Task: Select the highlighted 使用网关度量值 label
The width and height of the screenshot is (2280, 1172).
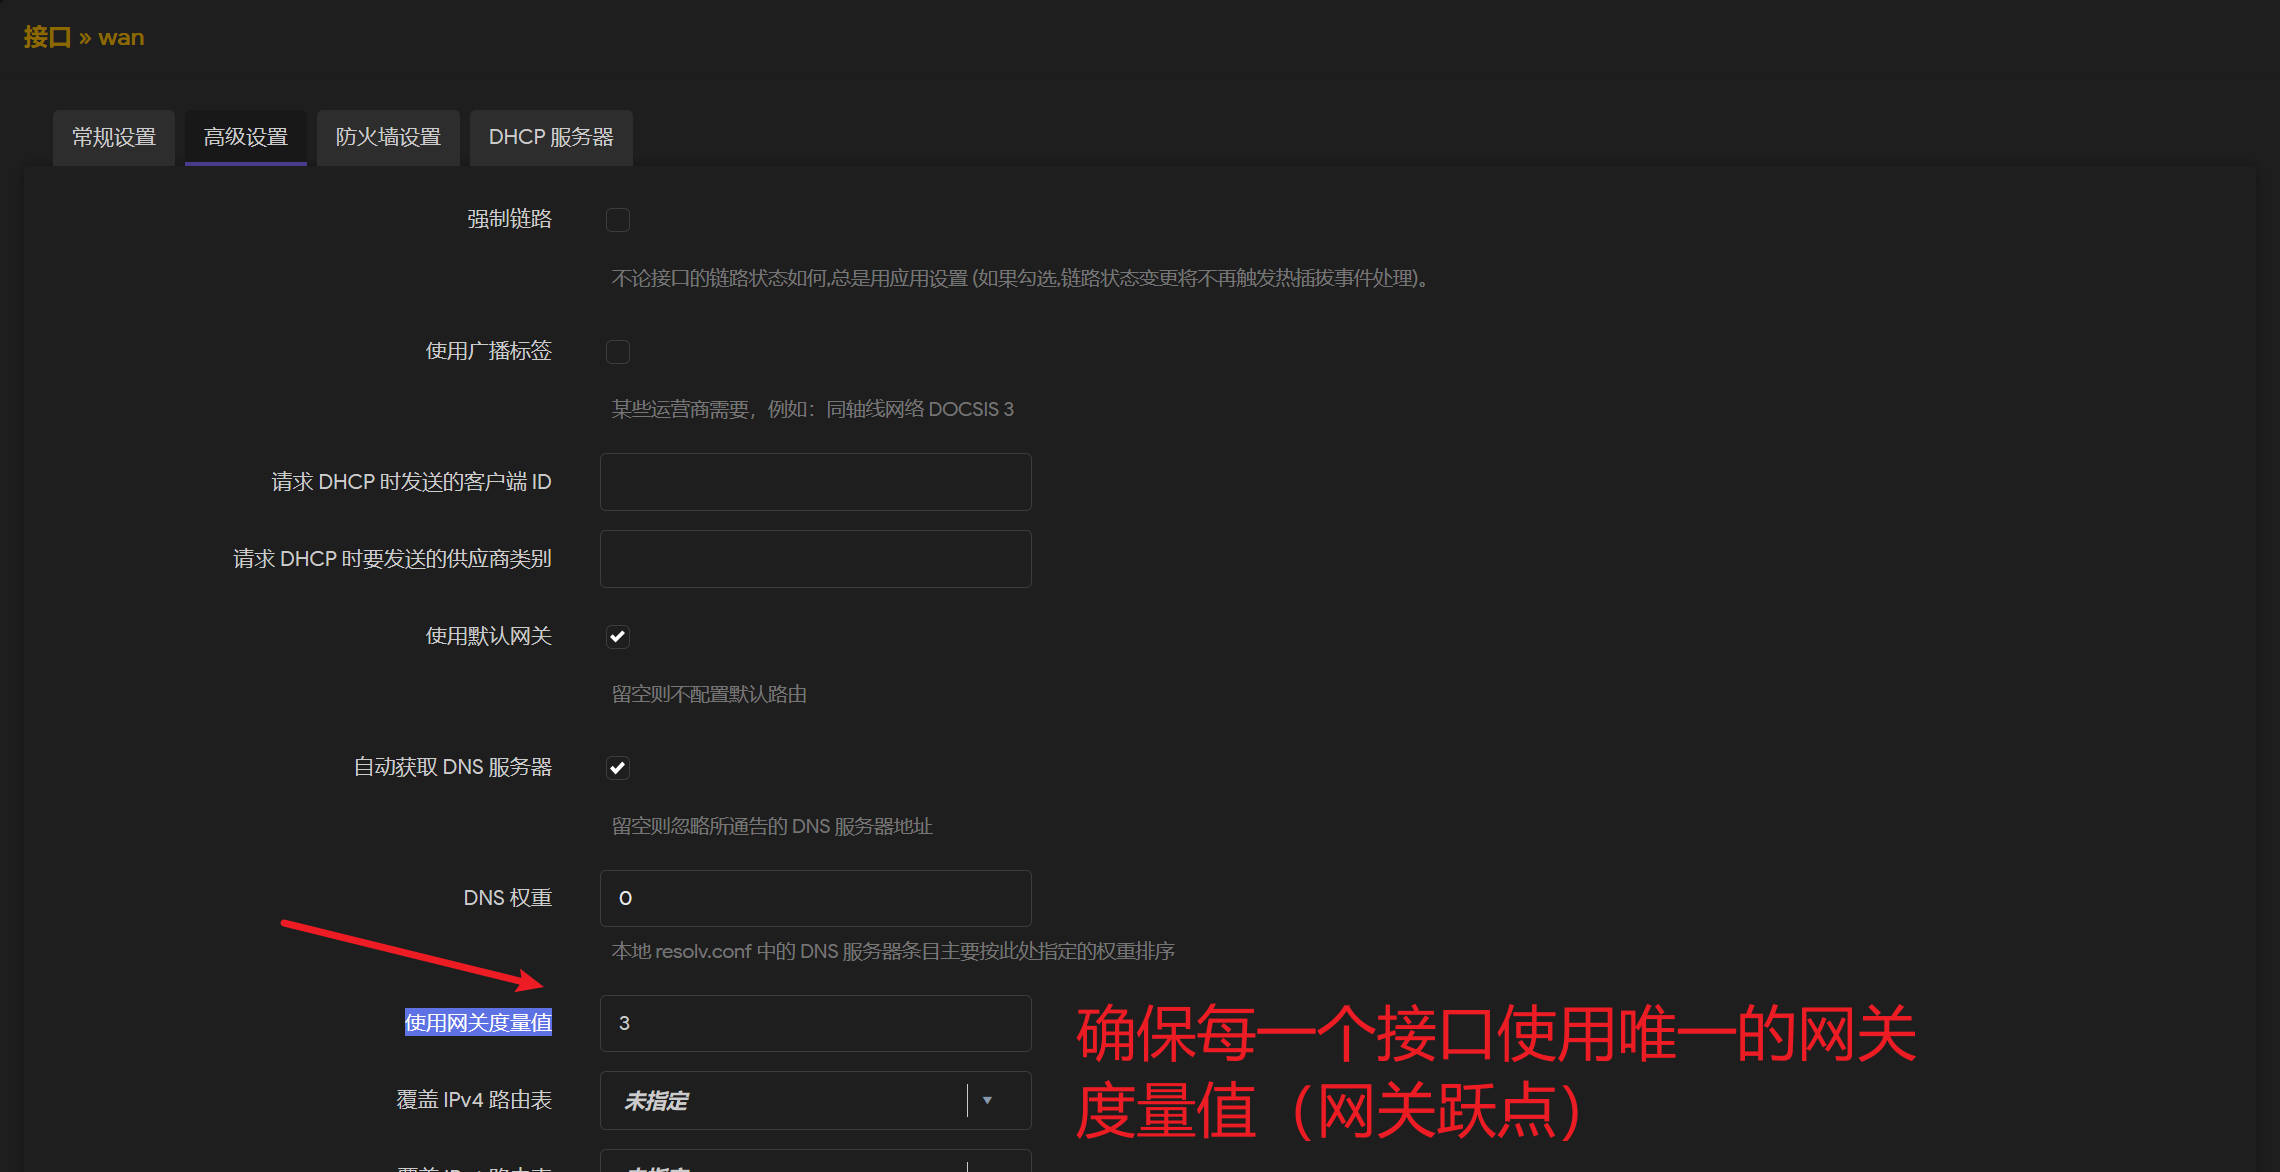Action: pyautogui.click(x=478, y=1022)
